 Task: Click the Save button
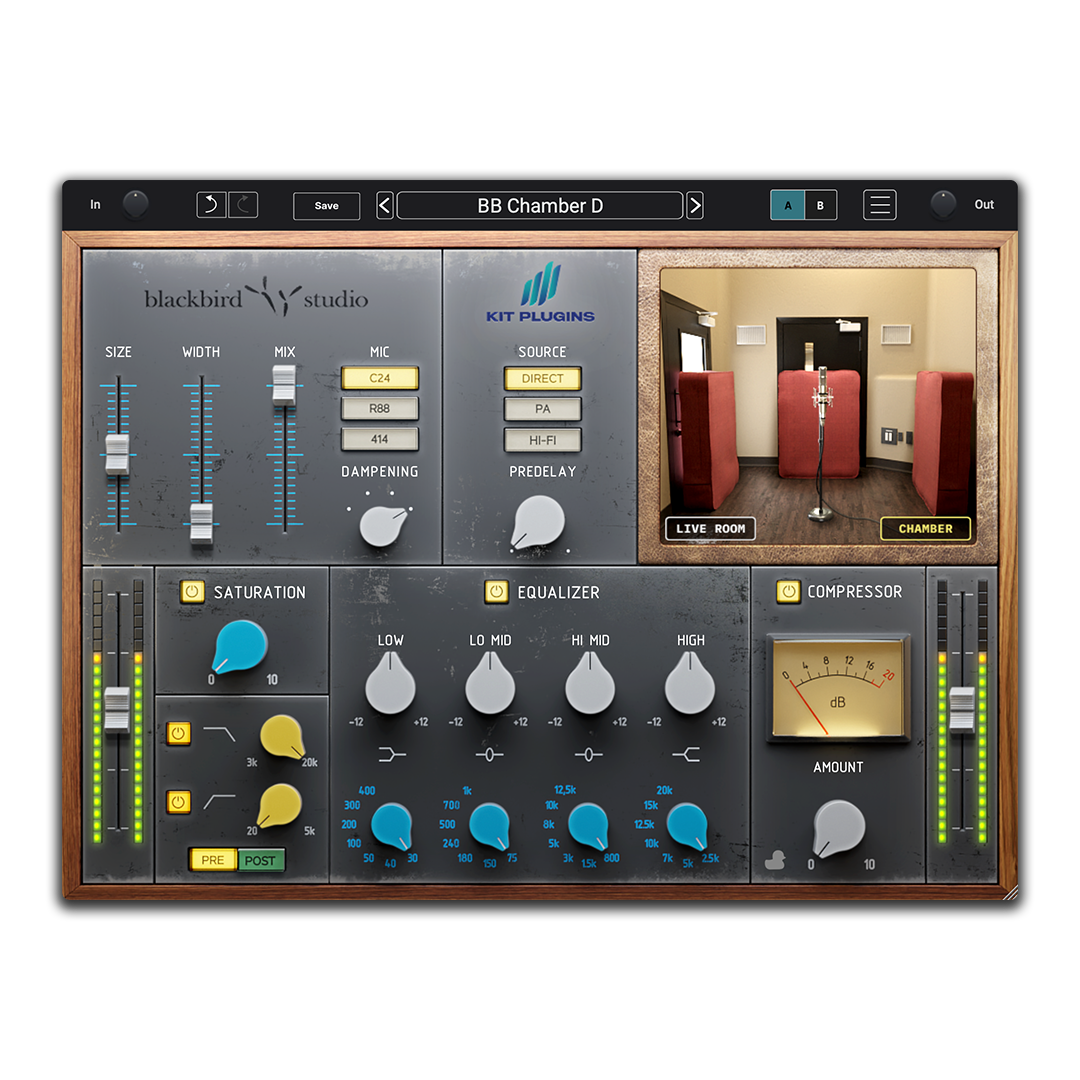tap(326, 205)
